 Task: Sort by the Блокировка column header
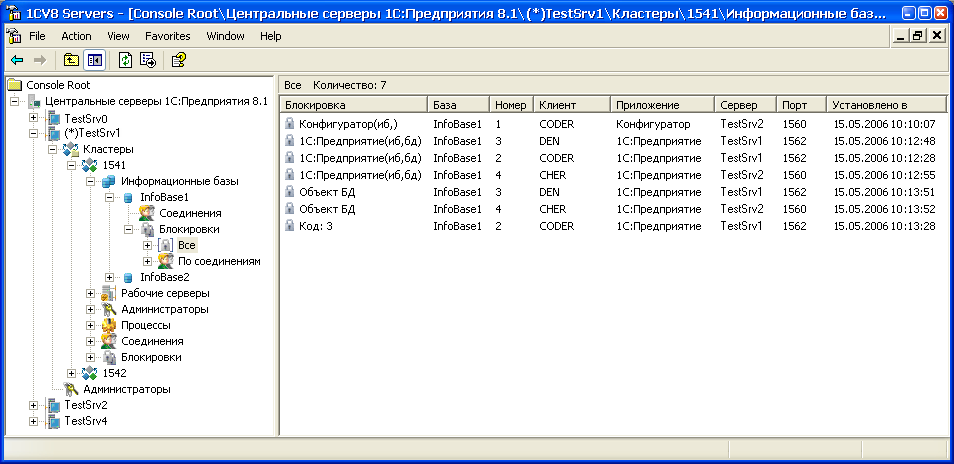coord(353,105)
